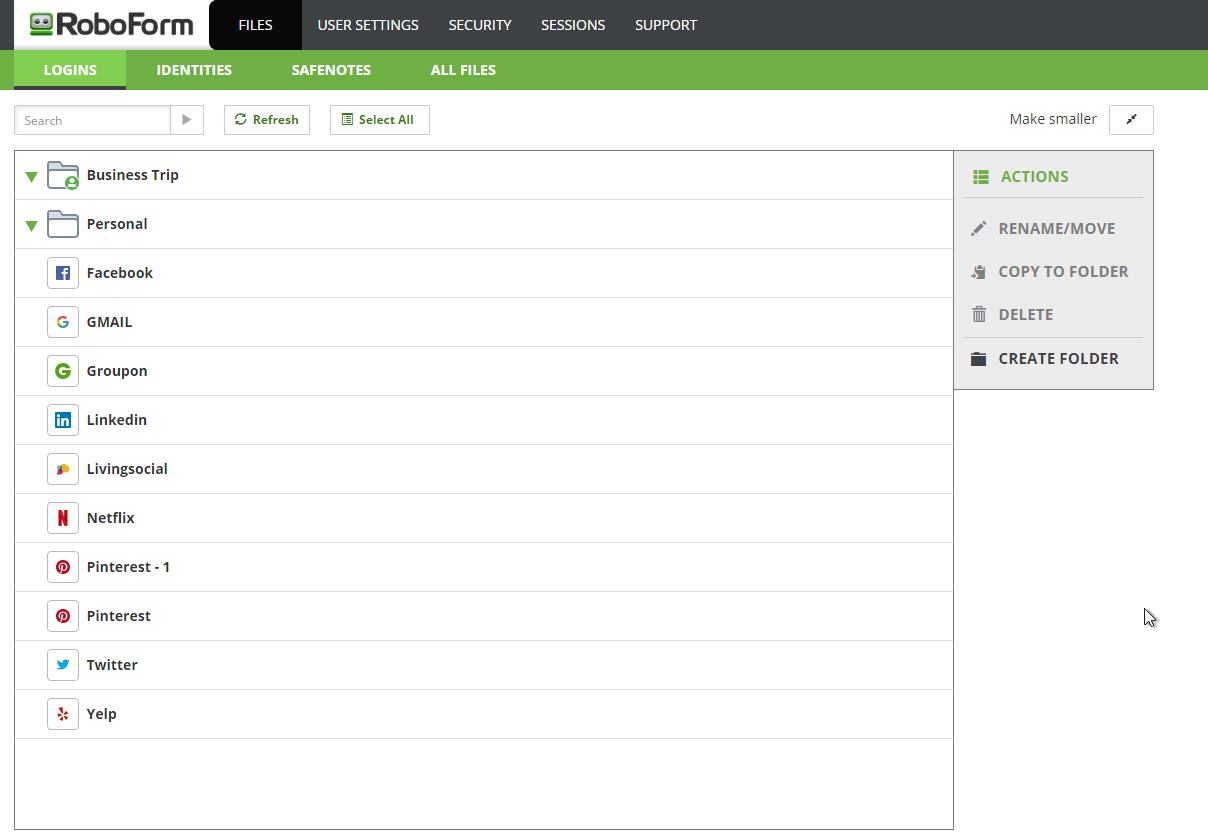Open the SESSIONS menu
Image resolution: width=1208 pixels, height=837 pixels.
573,25
